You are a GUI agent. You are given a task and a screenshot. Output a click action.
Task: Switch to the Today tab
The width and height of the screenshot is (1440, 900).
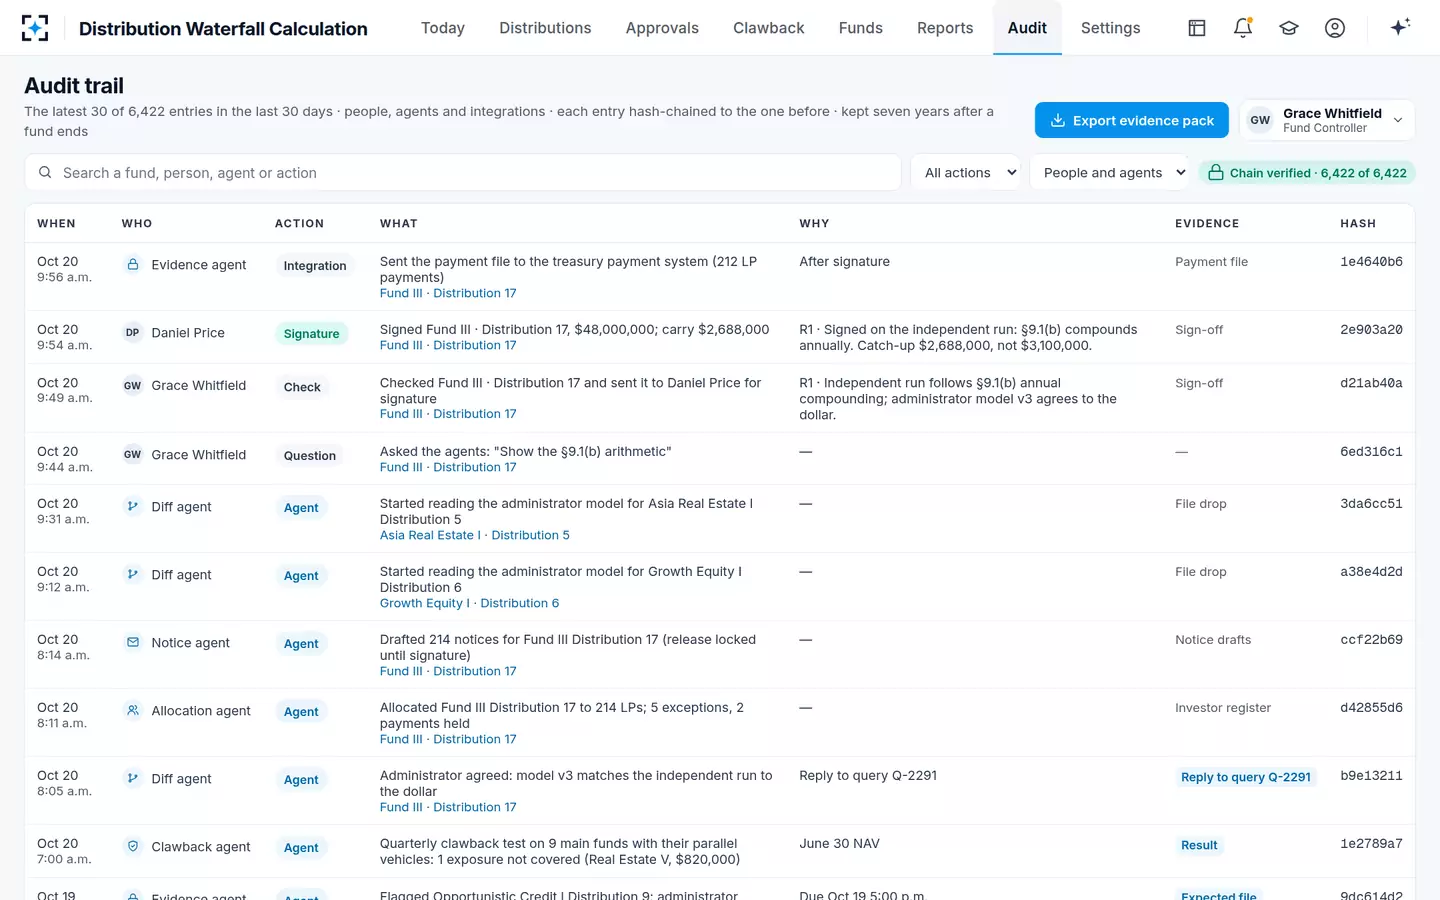pos(443,28)
